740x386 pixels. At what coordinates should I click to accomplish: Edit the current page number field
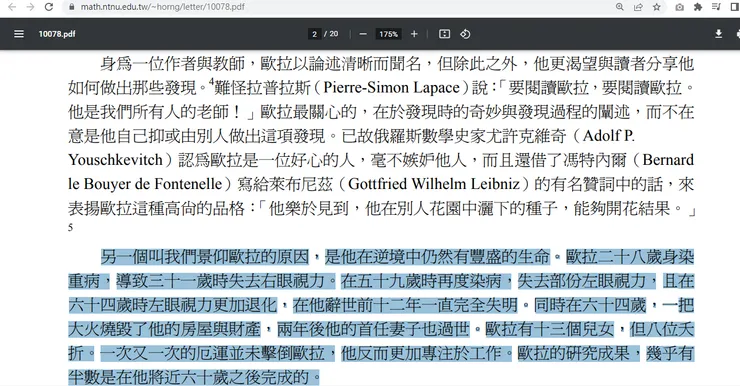click(x=314, y=34)
